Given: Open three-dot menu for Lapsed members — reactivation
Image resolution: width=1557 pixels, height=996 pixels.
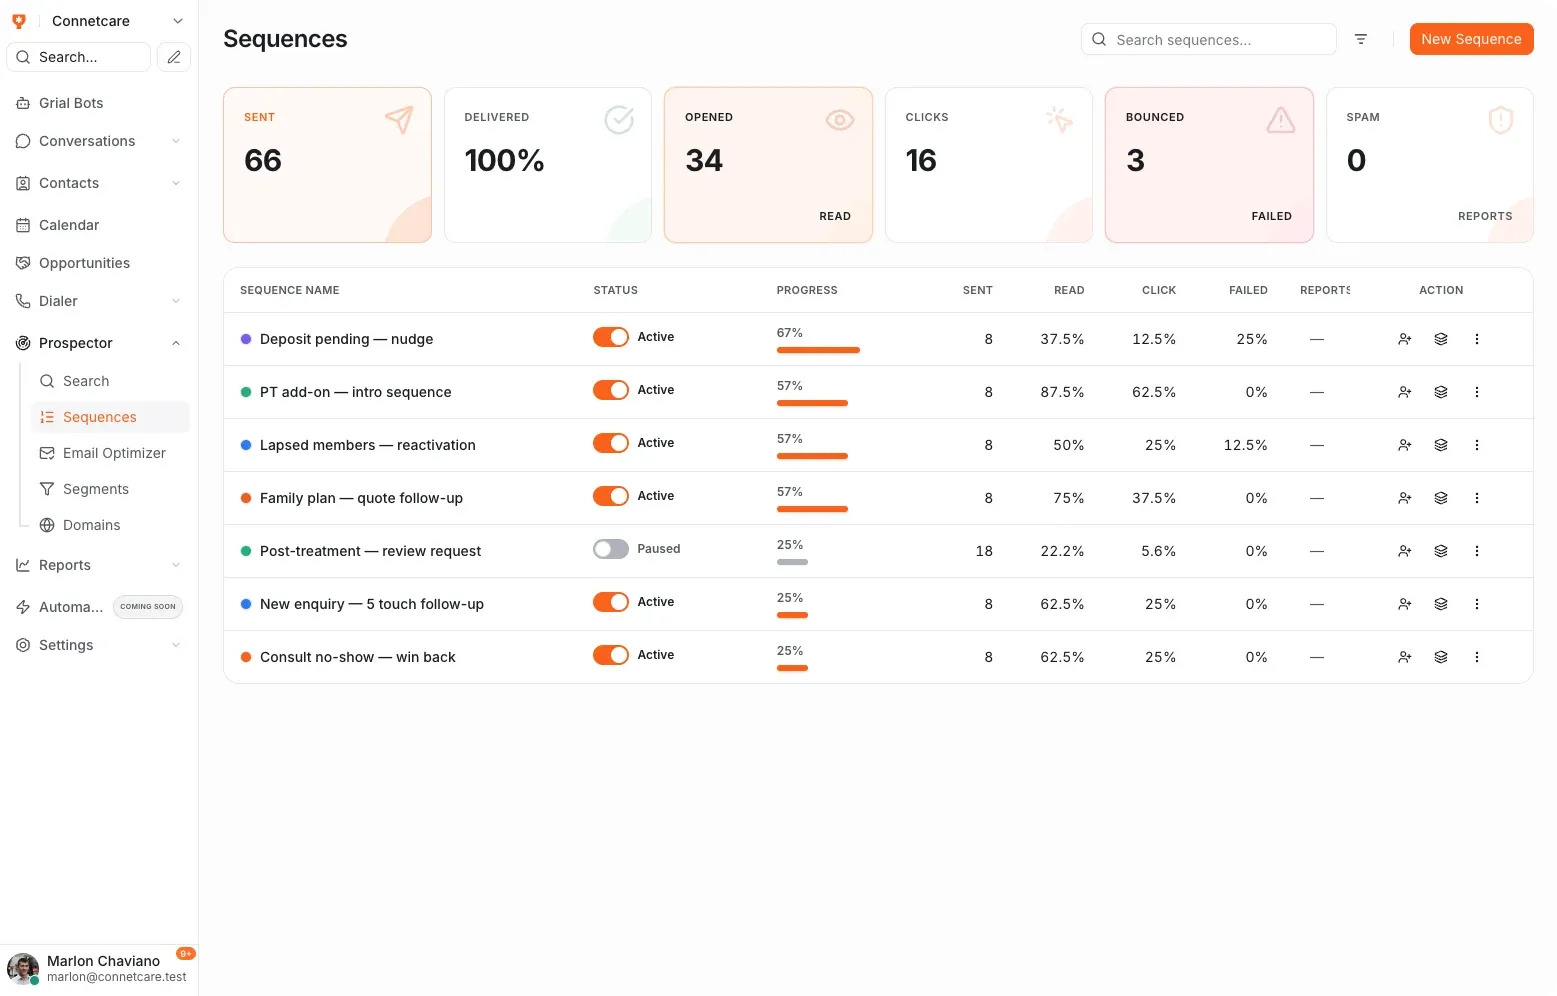Looking at the screenshot, I should coord(1477,445).
